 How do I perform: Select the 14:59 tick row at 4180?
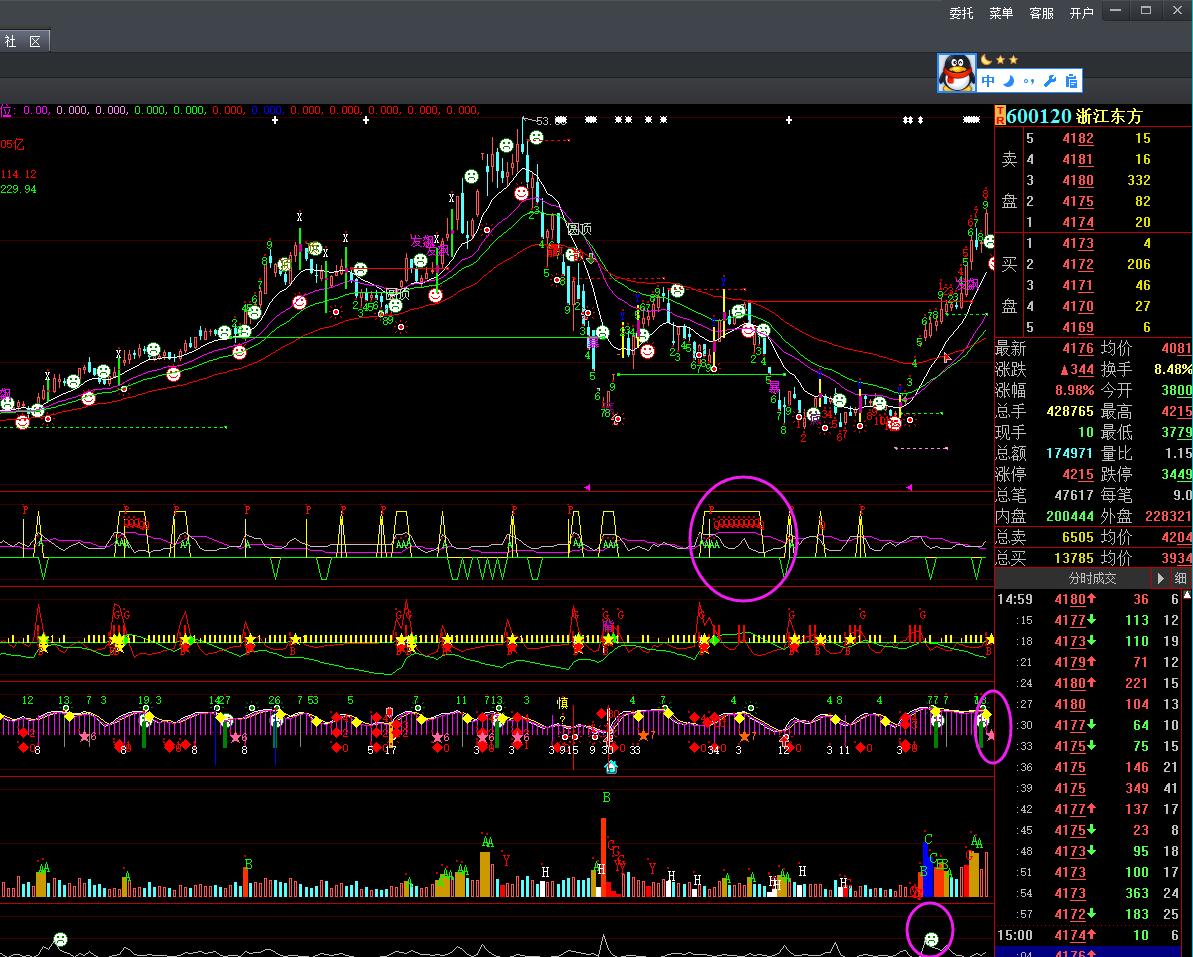pyautogui.click(x=1090, y=599)
